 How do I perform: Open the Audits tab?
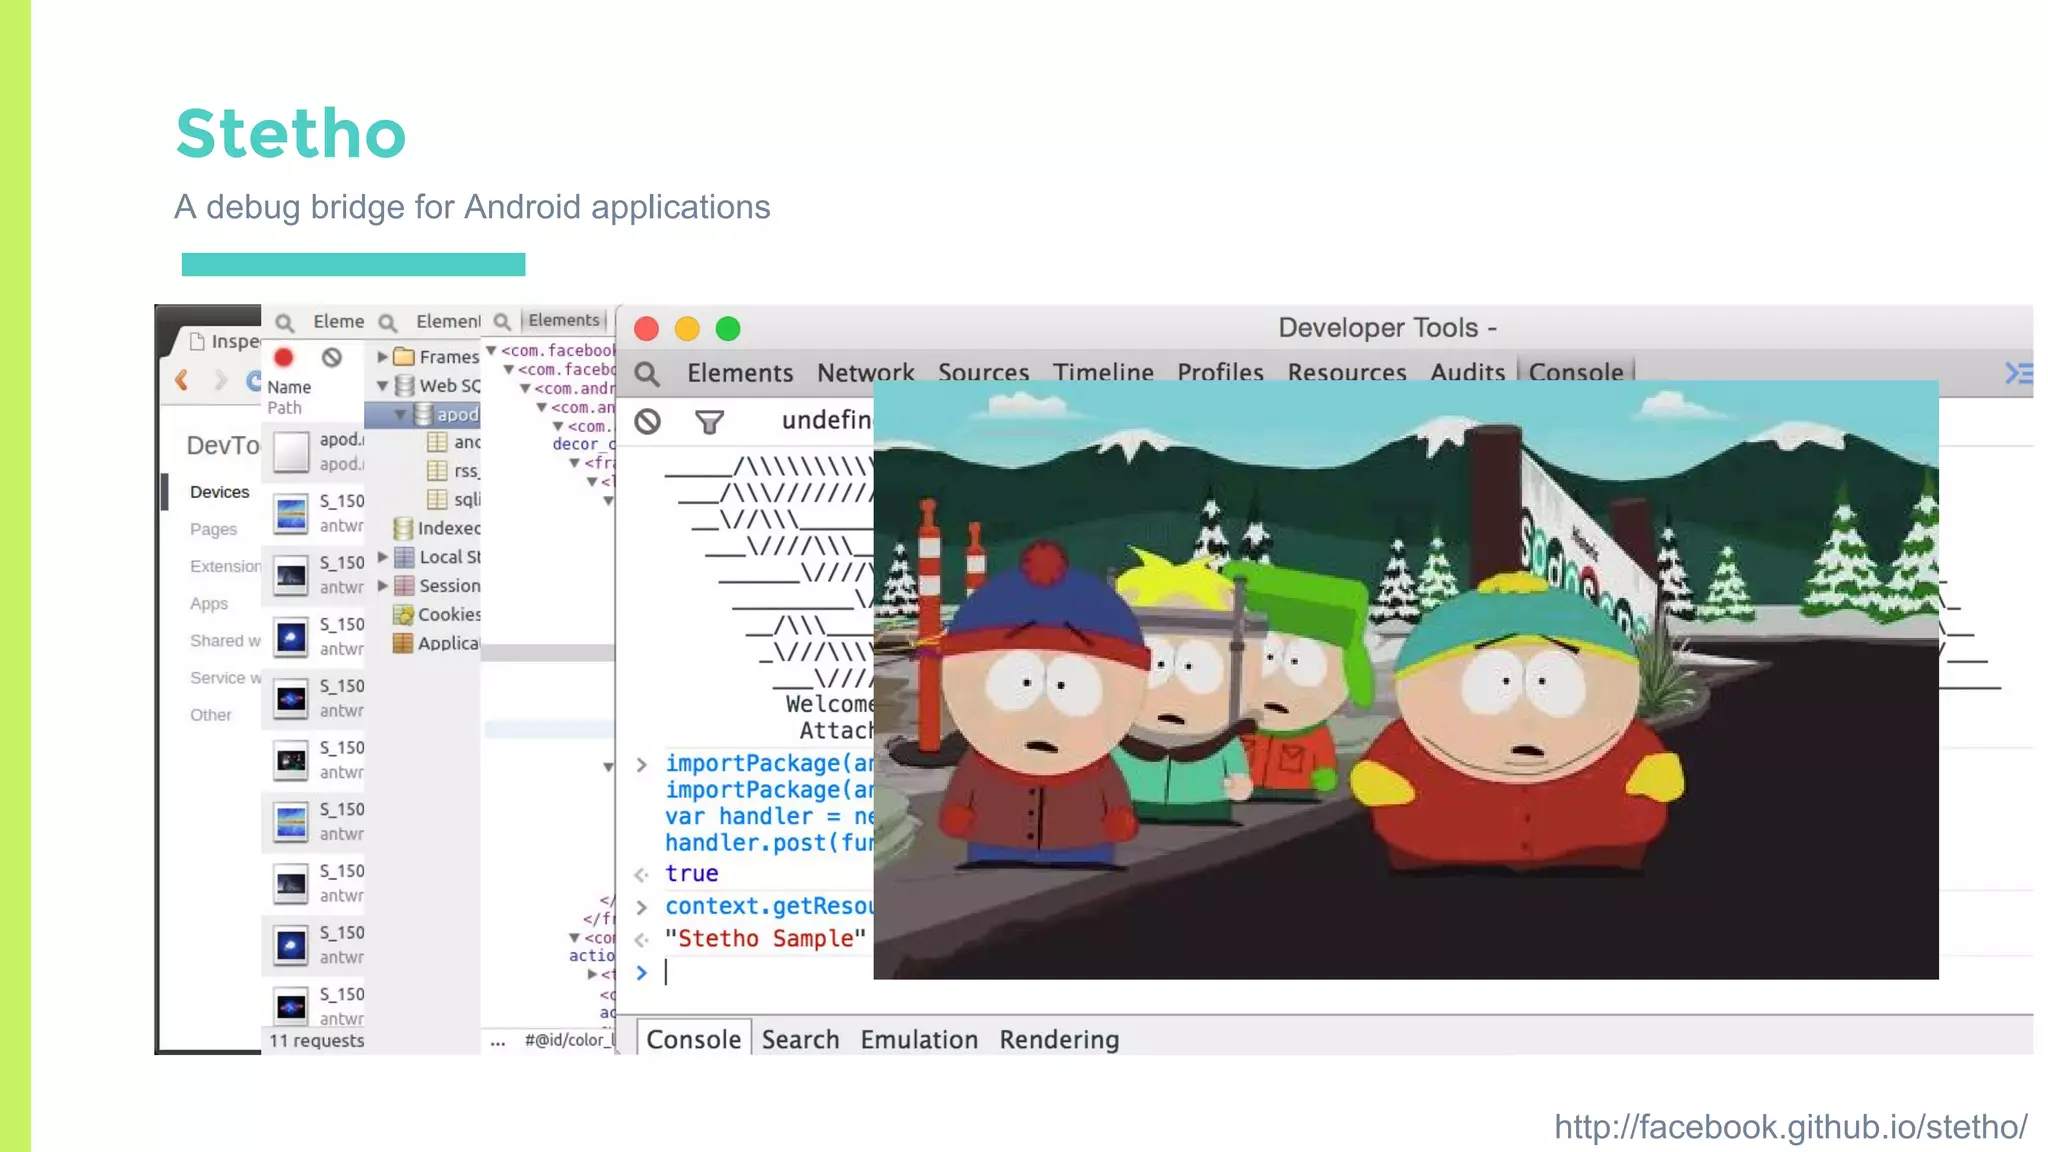tap(1467, 373)
